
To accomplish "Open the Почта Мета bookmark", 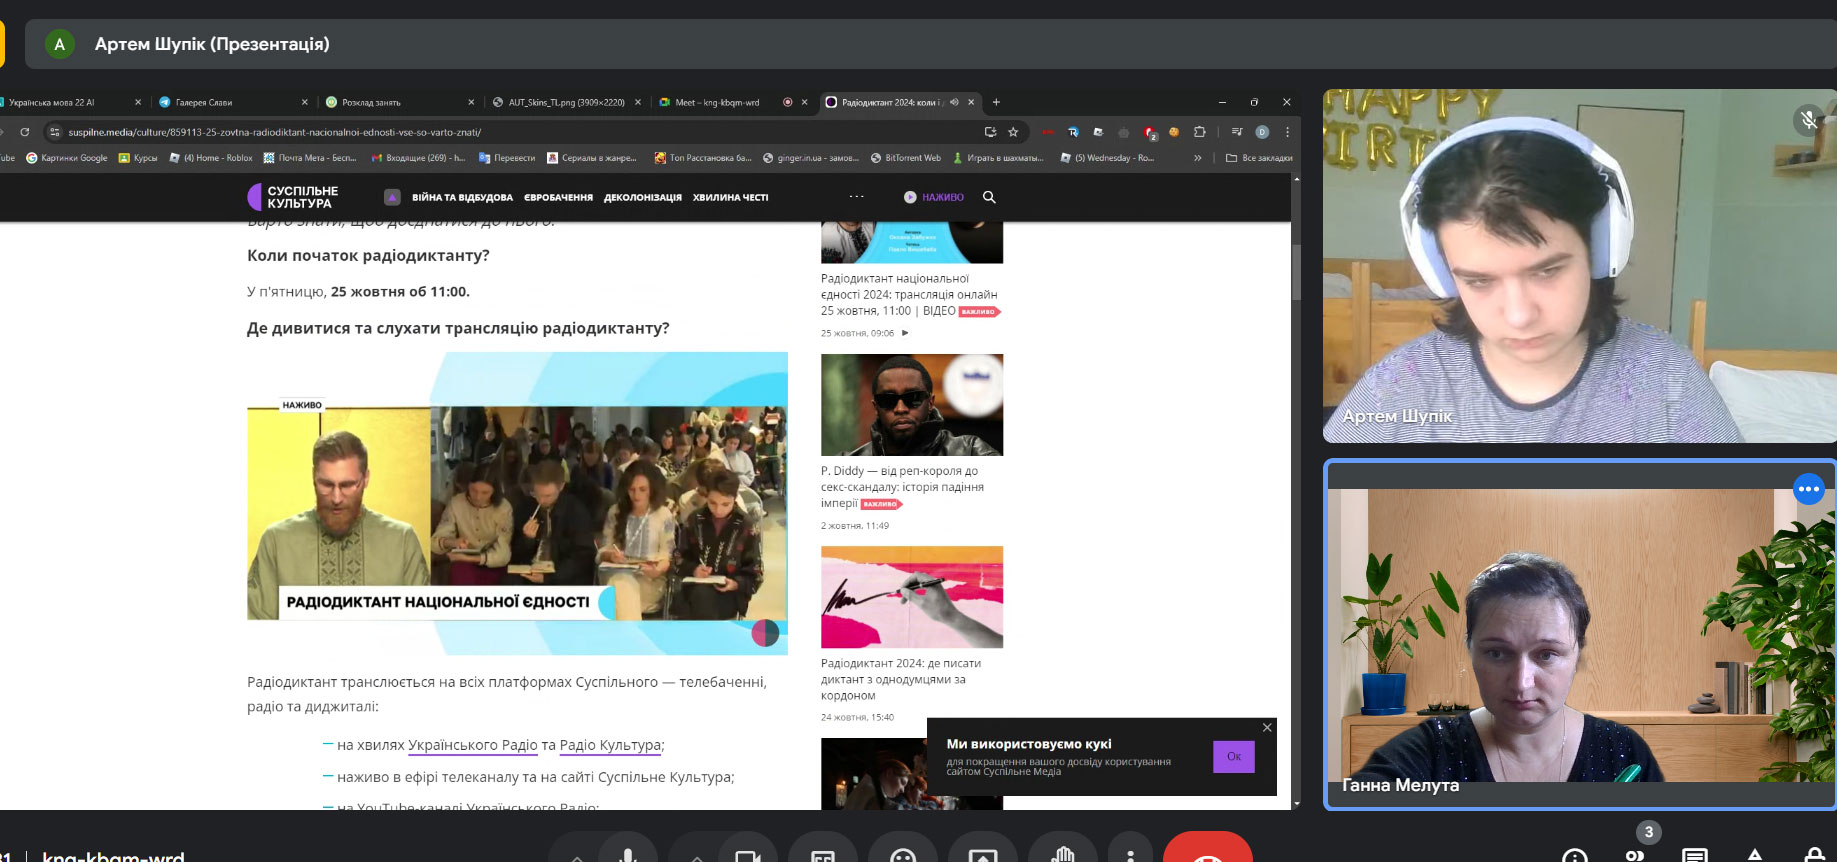I will click(x=310, y=158).
